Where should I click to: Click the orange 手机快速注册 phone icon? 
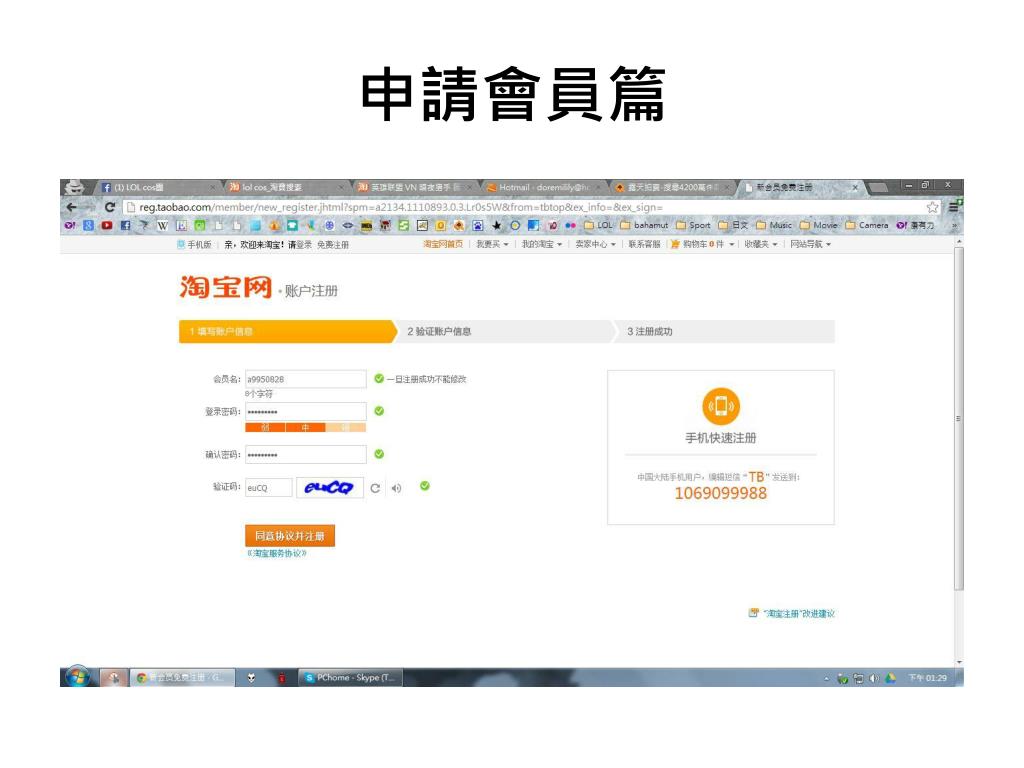721,406
